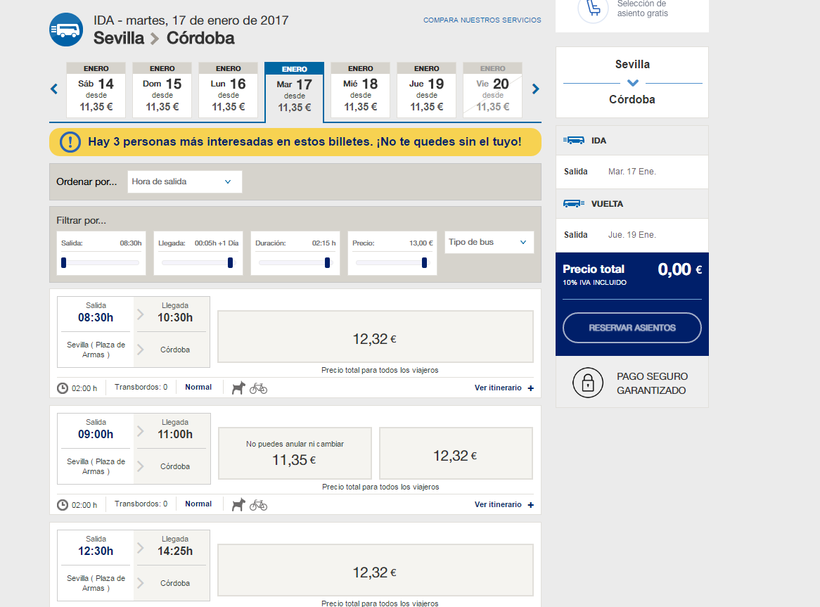
Task: Click the Reservar Asientos button
Action: click(632, 328)
